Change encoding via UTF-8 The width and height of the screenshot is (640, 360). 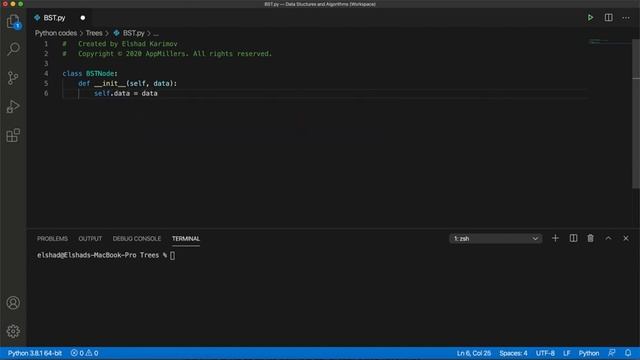pos(545,353)
